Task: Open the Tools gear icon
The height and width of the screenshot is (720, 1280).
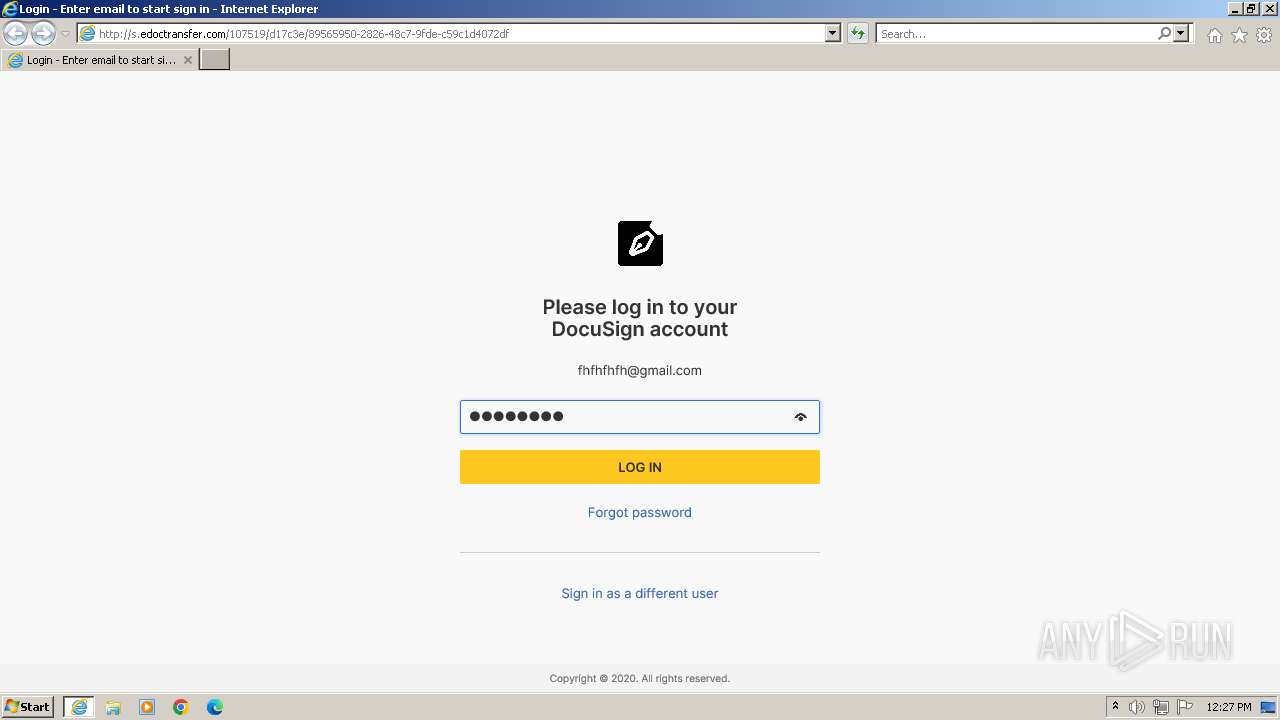Action: (1264, 35)
